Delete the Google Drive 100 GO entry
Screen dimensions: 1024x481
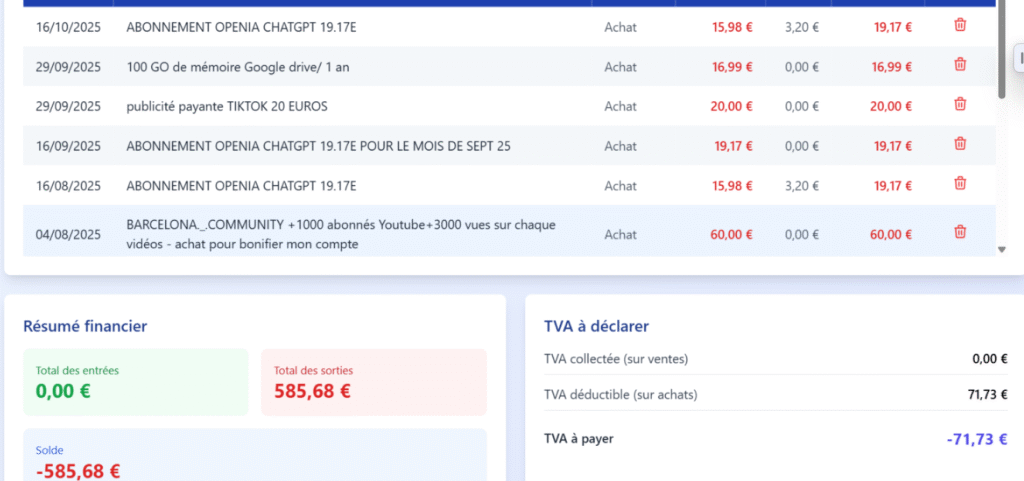click(x=960, y=65)
